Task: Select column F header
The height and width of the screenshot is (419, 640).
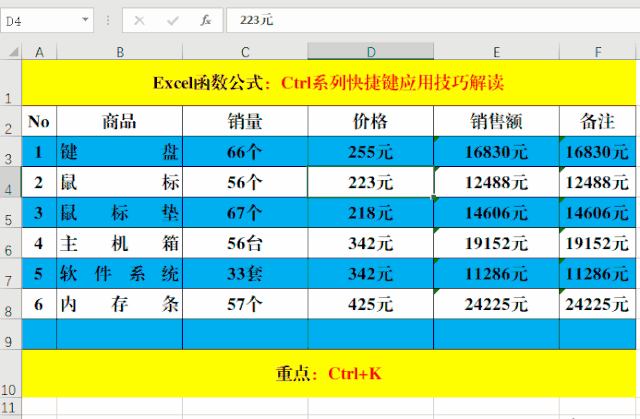Action: [597, 52]
